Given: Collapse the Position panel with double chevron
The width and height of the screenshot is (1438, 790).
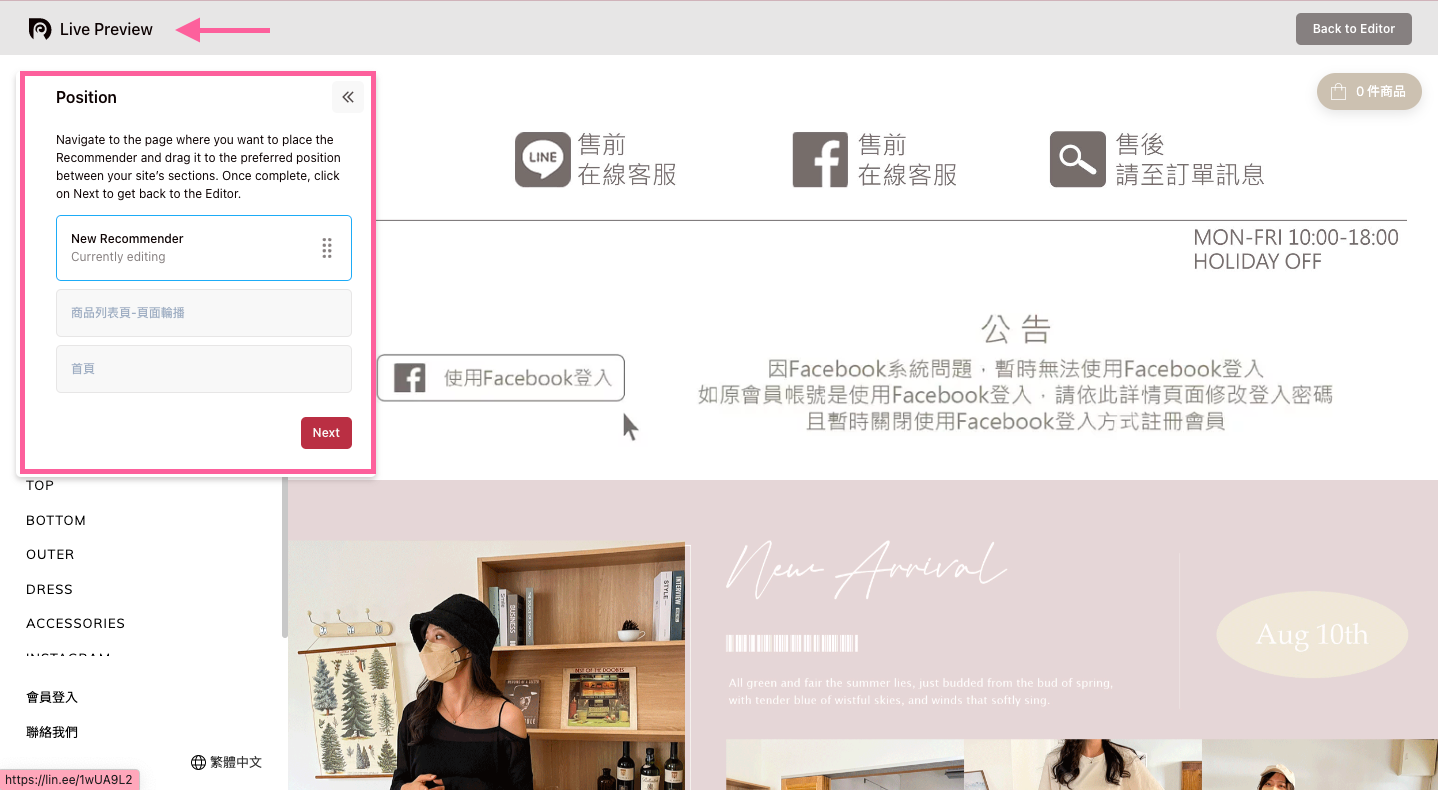Looking at the screenshot, I should point(348,97).
